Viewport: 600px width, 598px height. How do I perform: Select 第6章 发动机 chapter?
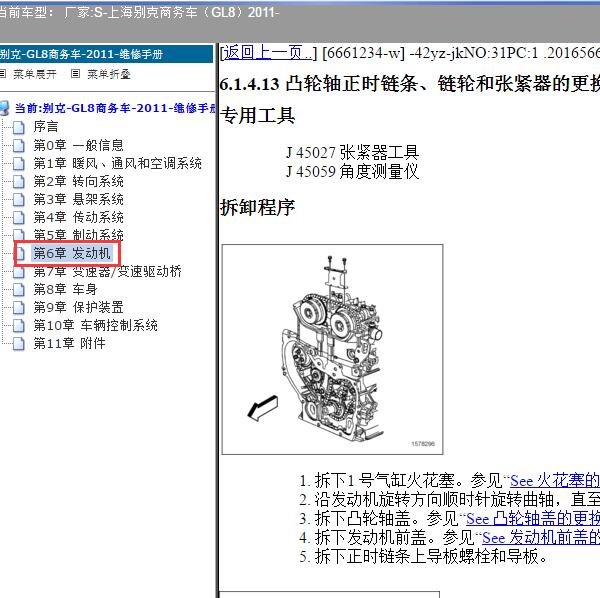(x=72, y=253)
